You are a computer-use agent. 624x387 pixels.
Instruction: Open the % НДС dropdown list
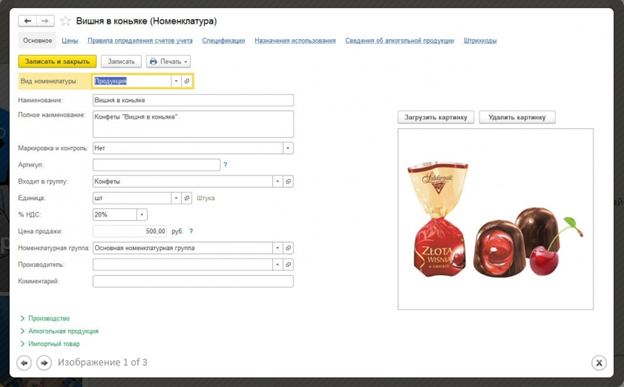coord(142,215)
